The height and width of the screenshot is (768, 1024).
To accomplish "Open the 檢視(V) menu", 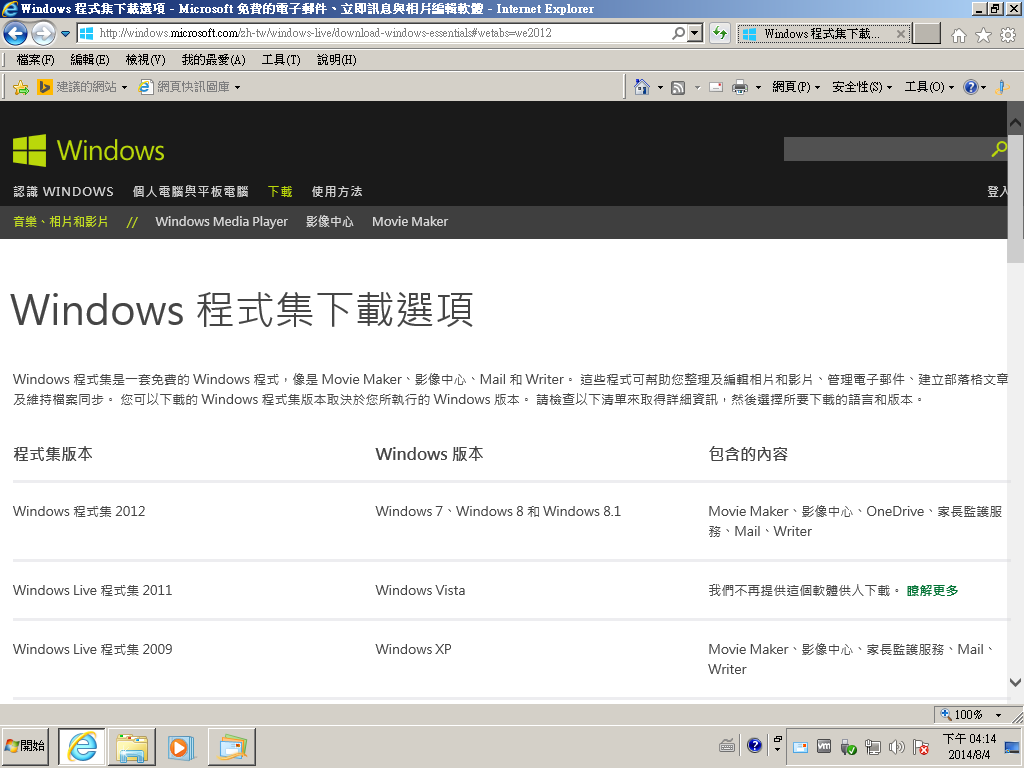I will point(145,60).
